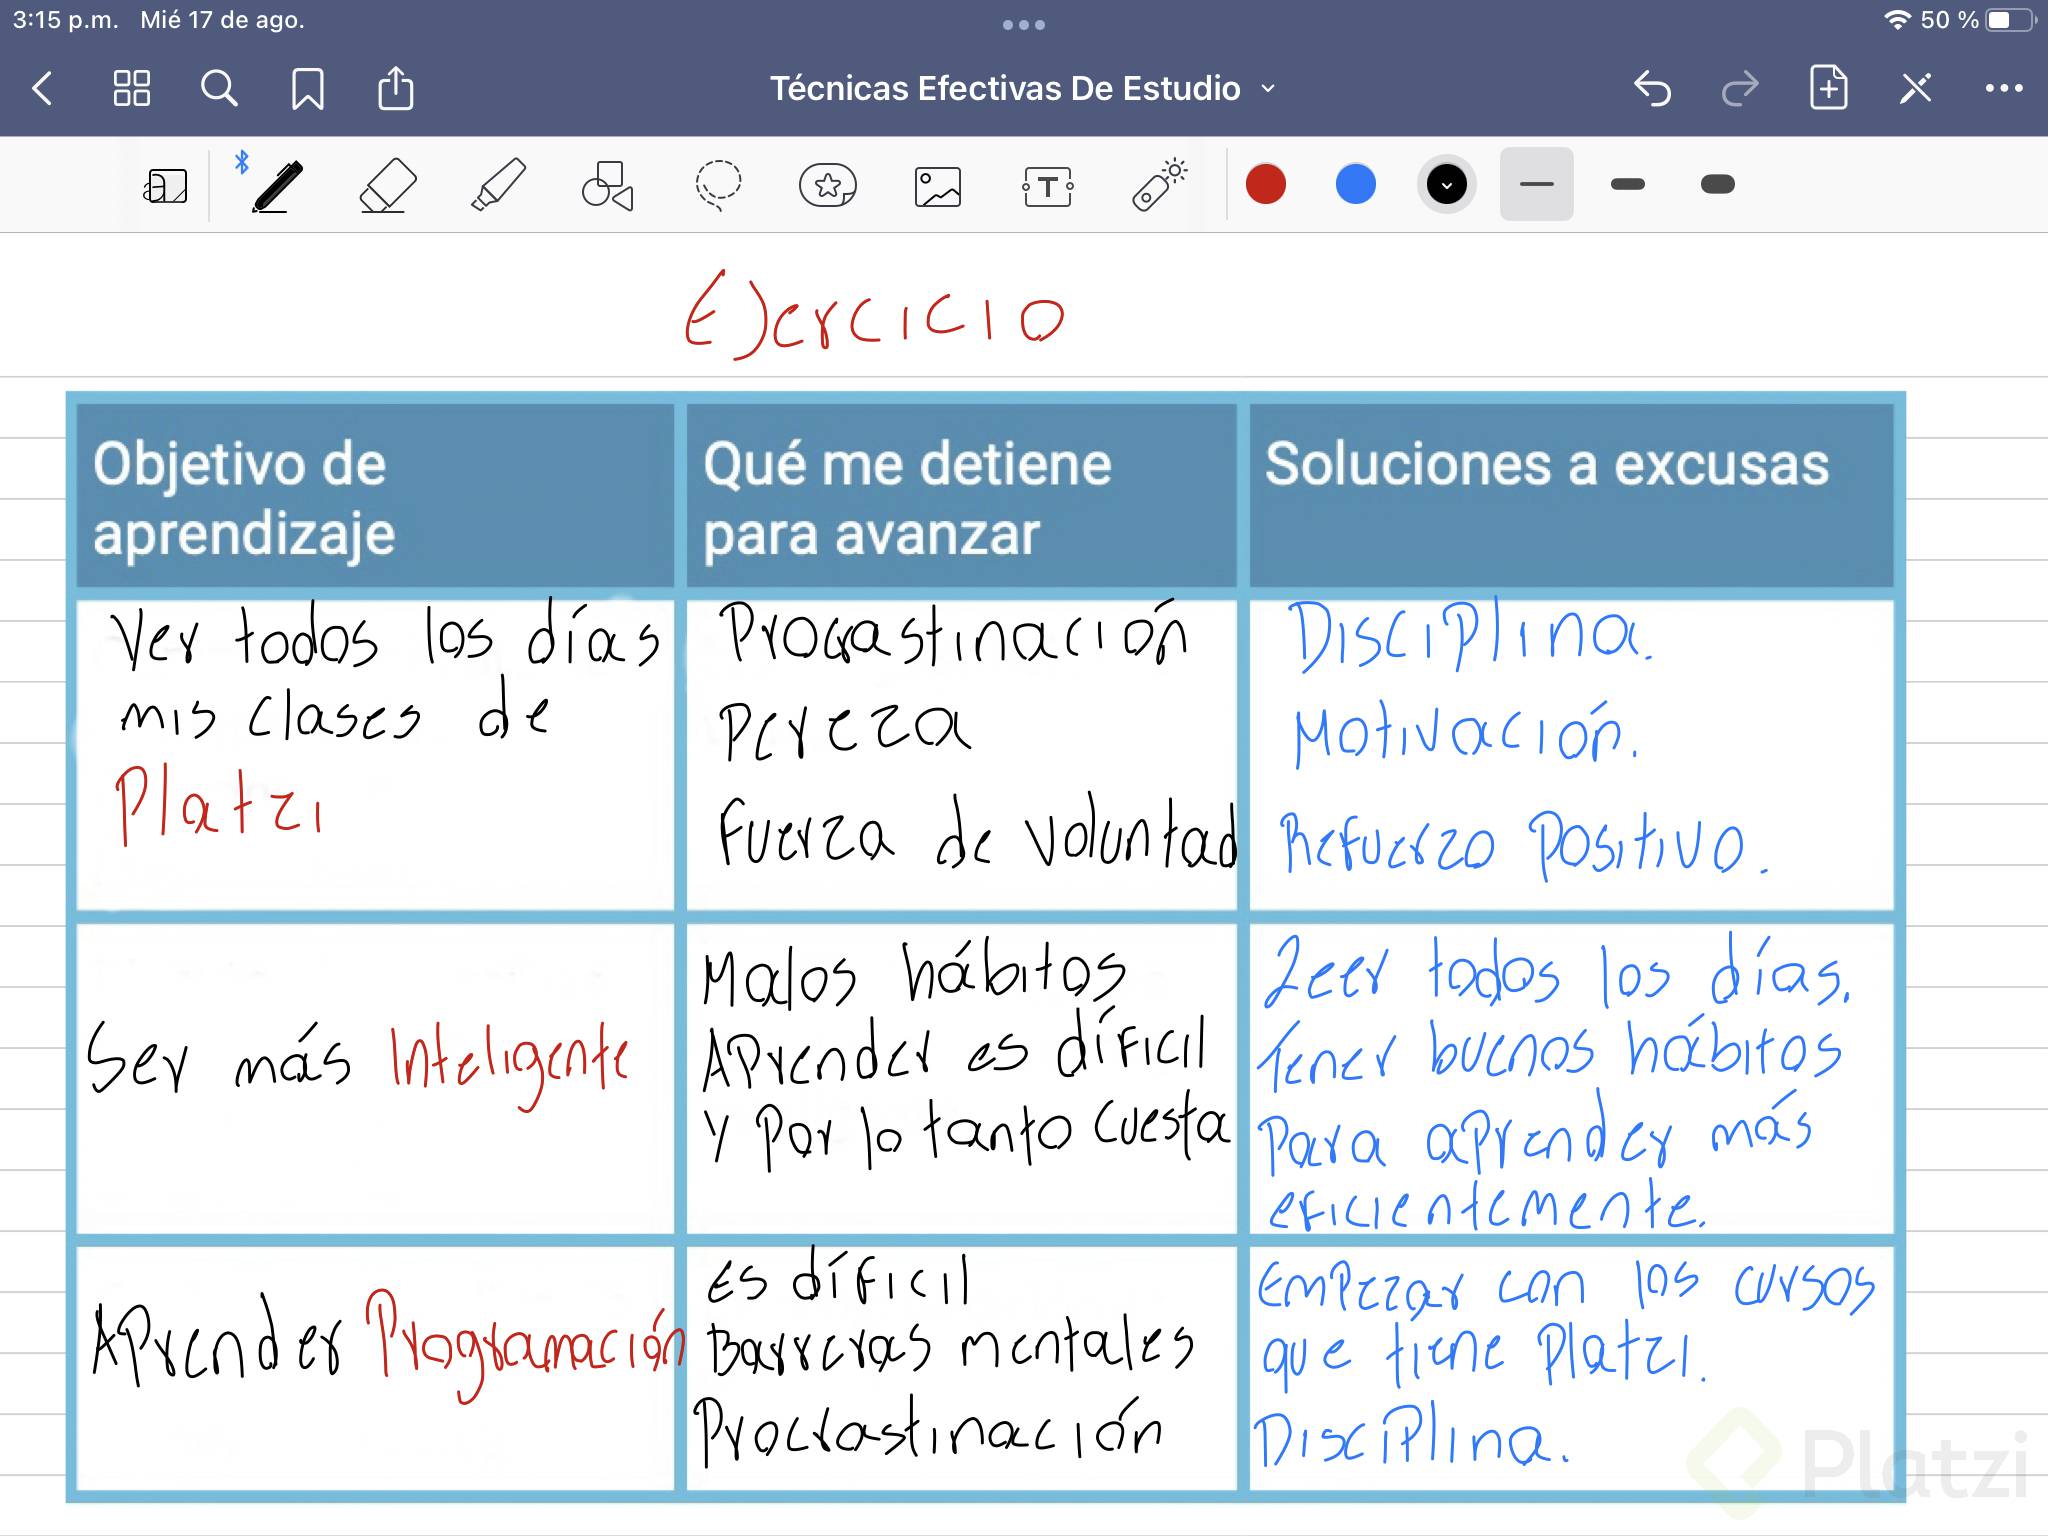Tap the red 'Inteligente' word
Screen dimensions: 2048x1536
510,1066
